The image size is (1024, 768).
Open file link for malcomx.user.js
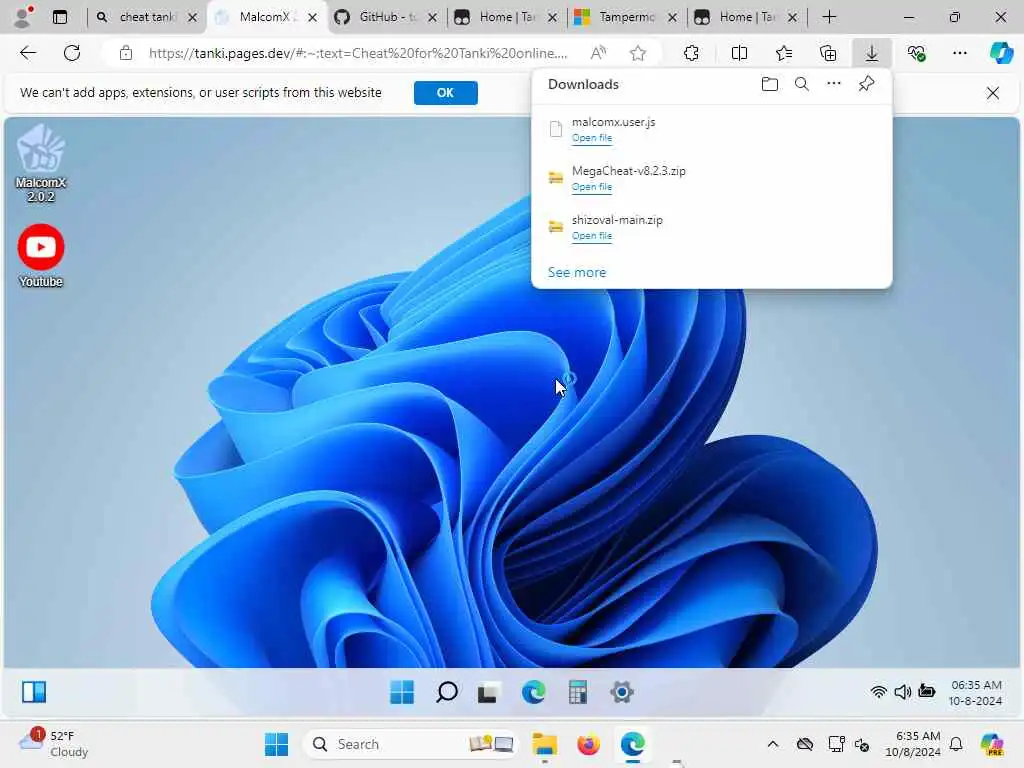coord(592,138)
